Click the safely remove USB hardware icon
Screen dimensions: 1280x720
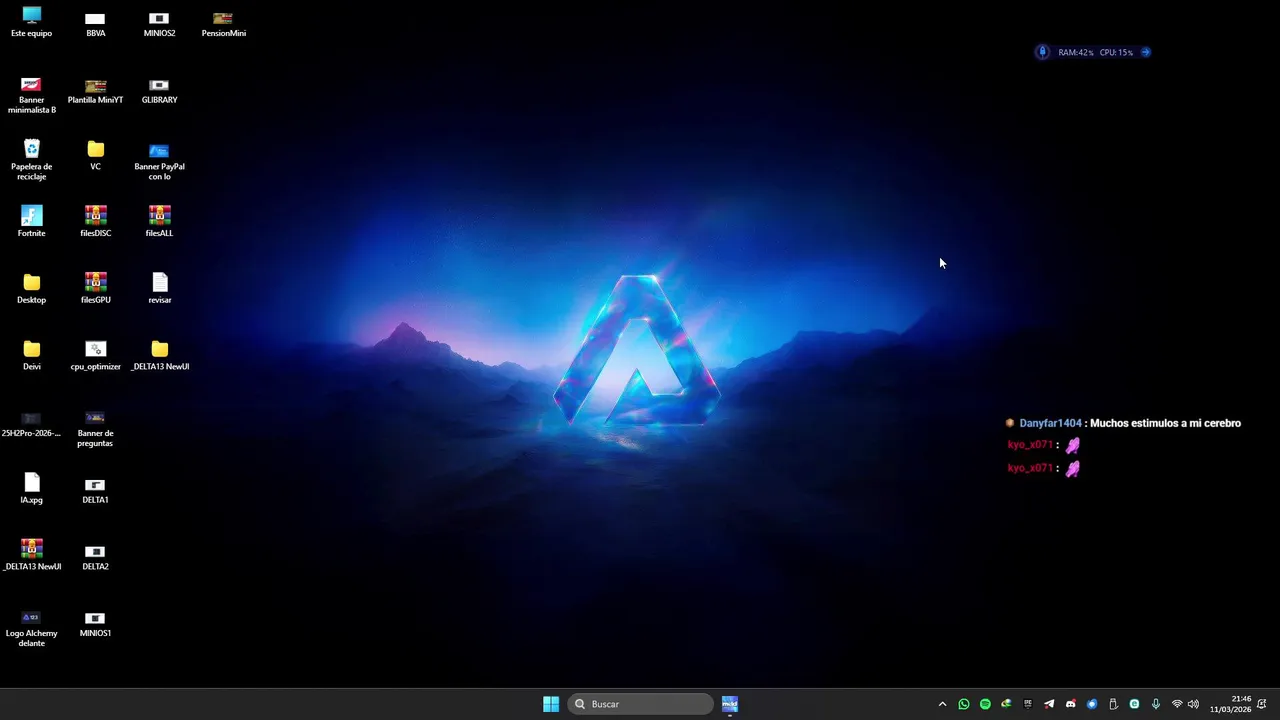pos(1113,704)
